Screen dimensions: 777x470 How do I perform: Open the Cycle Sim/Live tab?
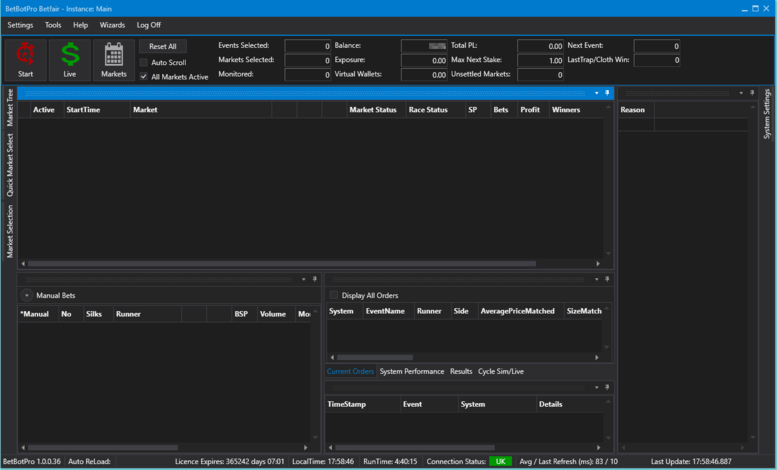pos(500,371)
